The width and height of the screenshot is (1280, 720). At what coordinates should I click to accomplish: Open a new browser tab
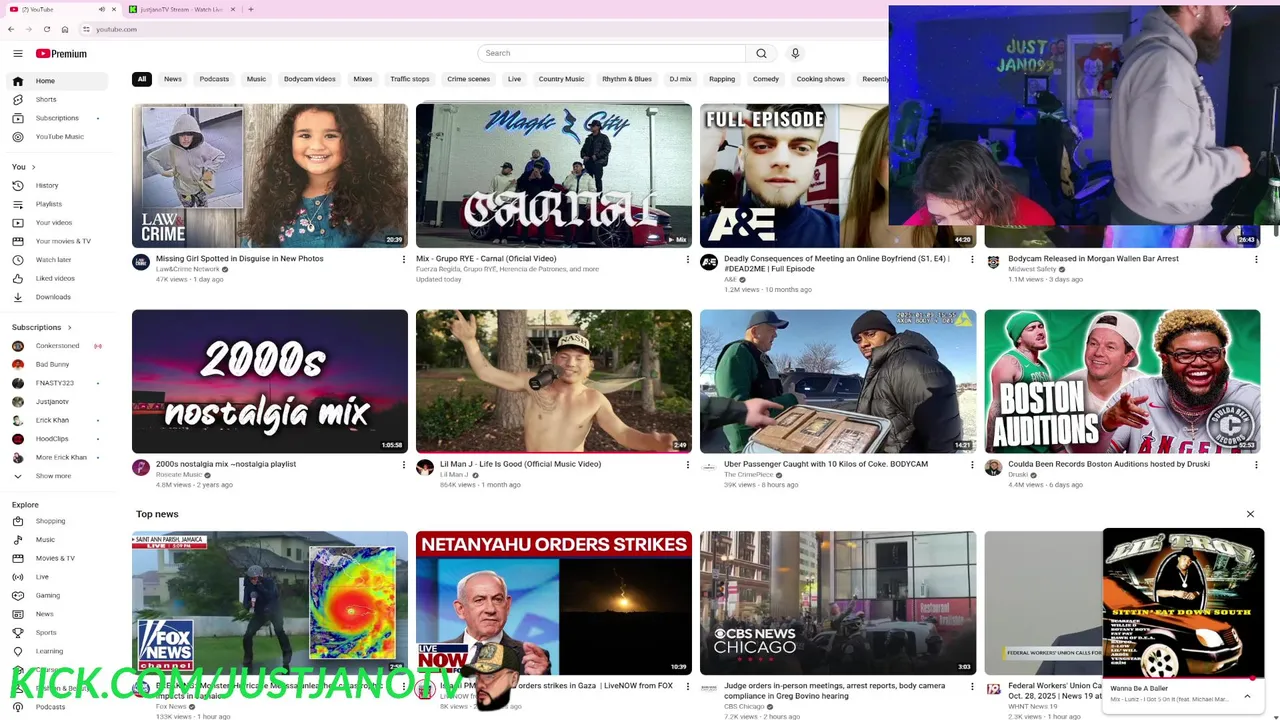[250, 9]
